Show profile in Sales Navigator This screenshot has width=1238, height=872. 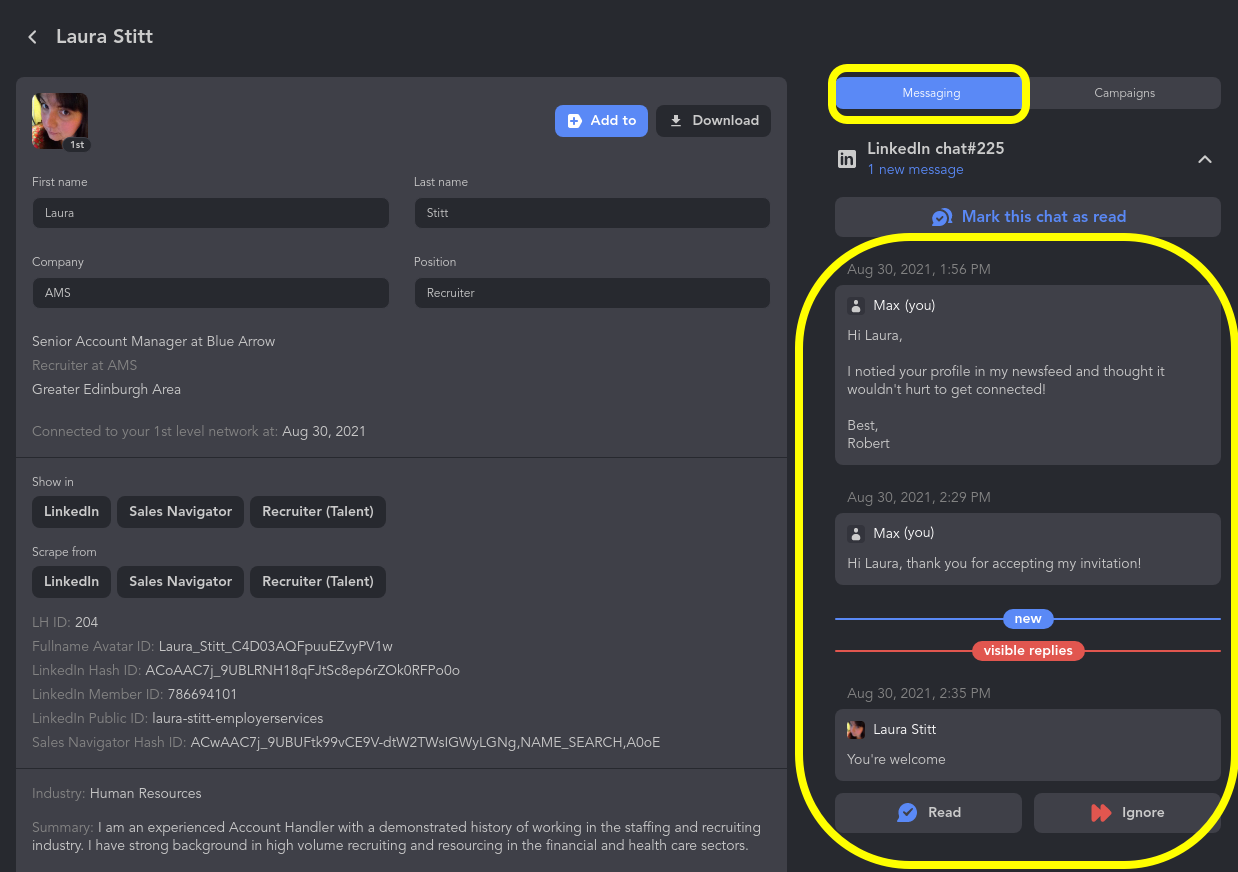coord(180,511)
